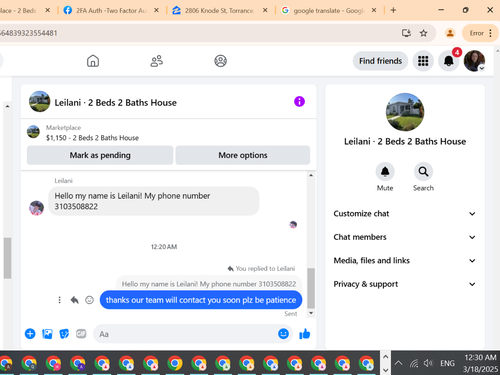Open emoji picker in message box
500x375 pixels.
point(283,334)
